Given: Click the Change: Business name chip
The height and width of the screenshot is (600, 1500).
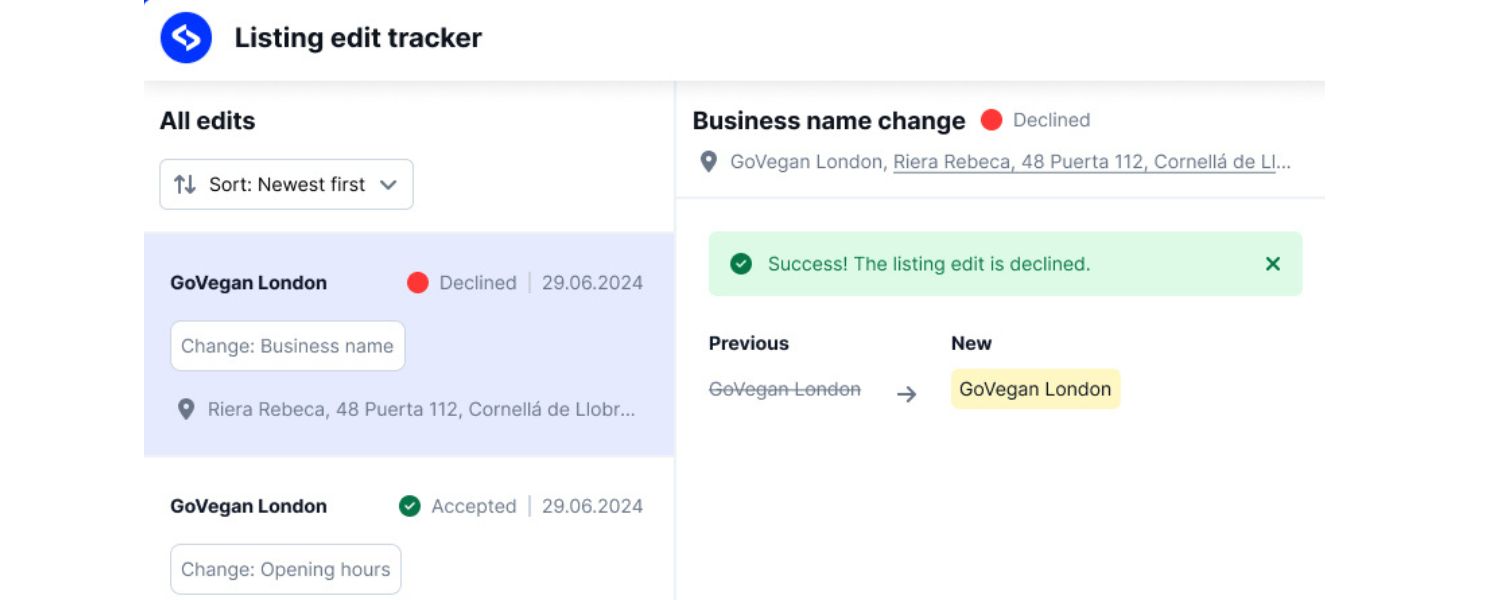Looking at the screenshot, I should tap(287, 345).
